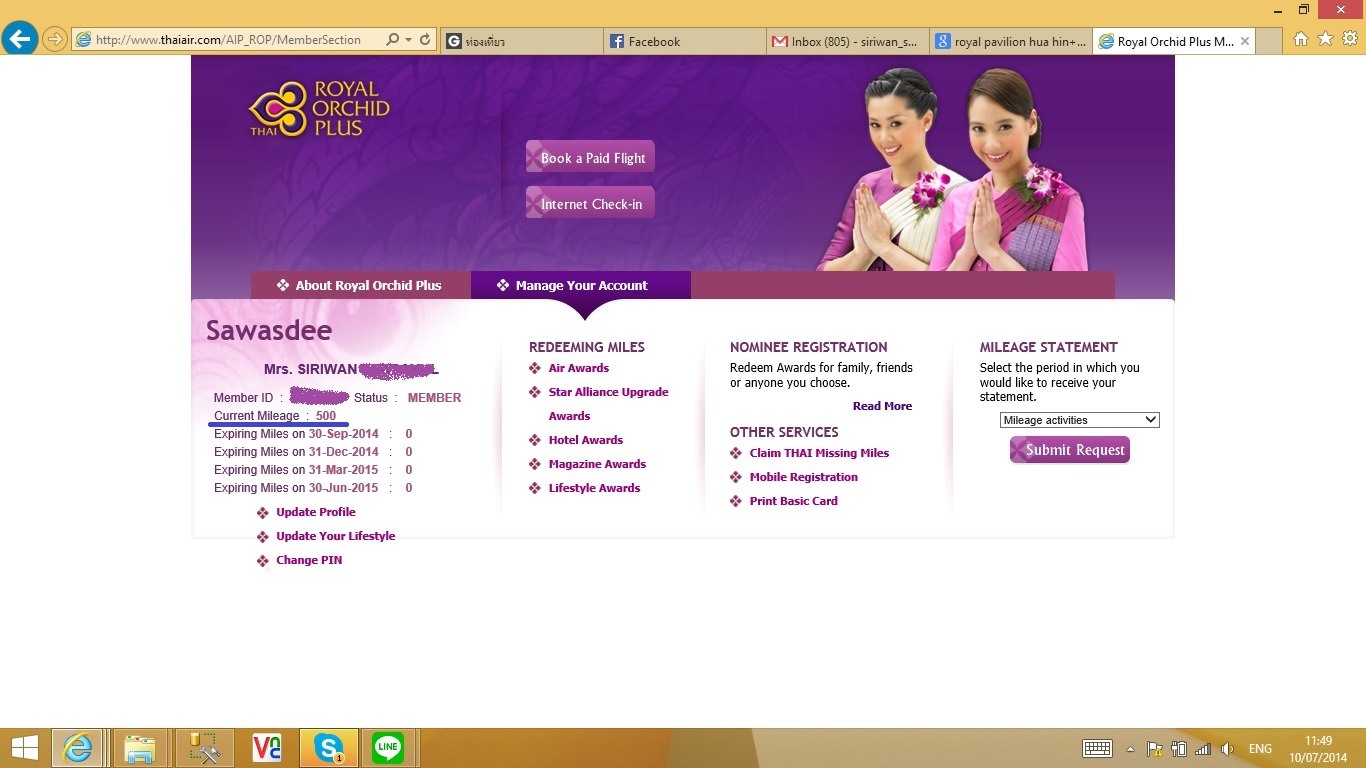The image size is (1366, 768).
Task: Click Read More under Nominee Registration
Action: pos(882,406)
